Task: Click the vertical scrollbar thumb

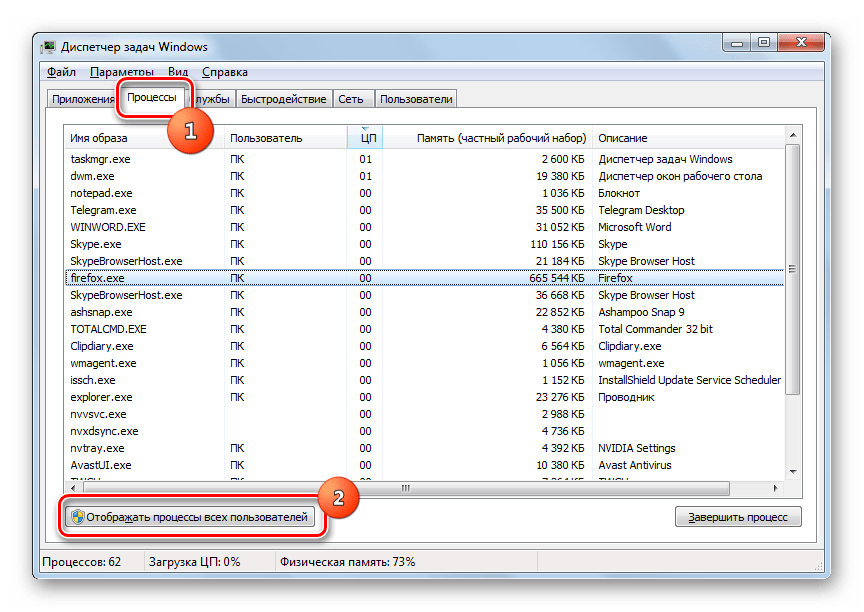Action: click(x=793, y=269)
